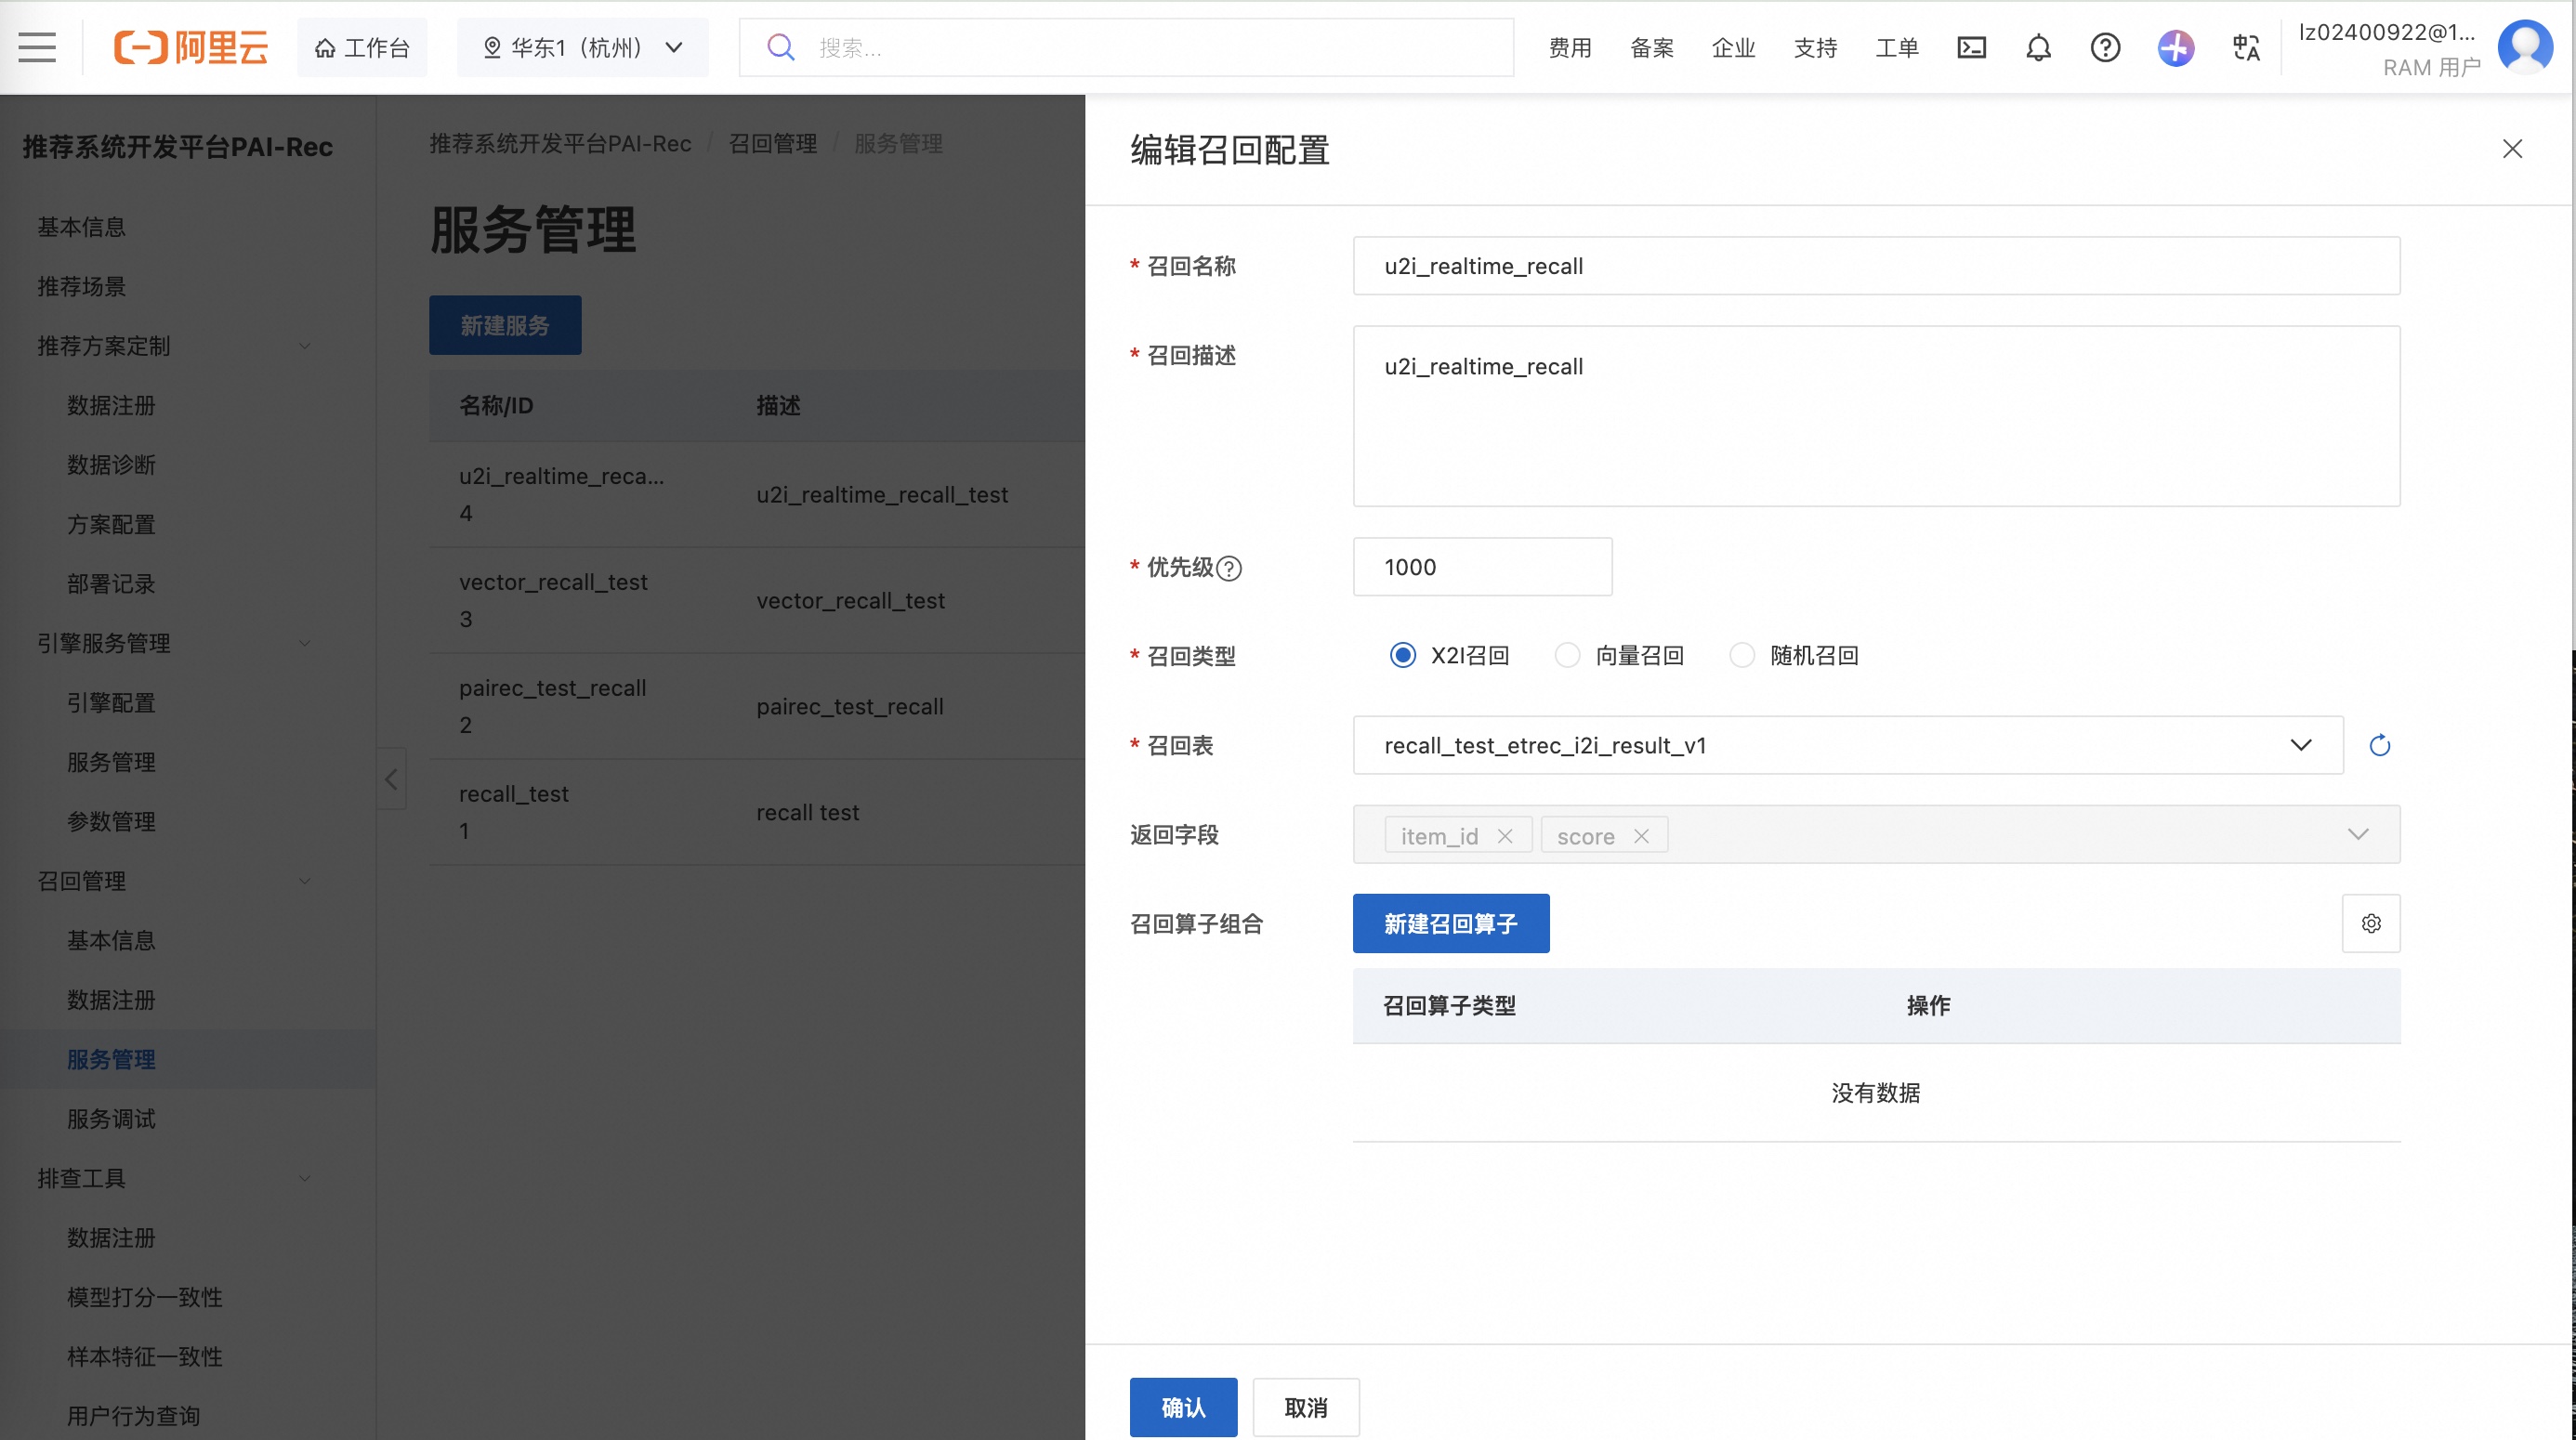The image size is (2576, 1440).
Task: Collapse the 引擎服务管理 sidebar group
Action: pos(304,643)
